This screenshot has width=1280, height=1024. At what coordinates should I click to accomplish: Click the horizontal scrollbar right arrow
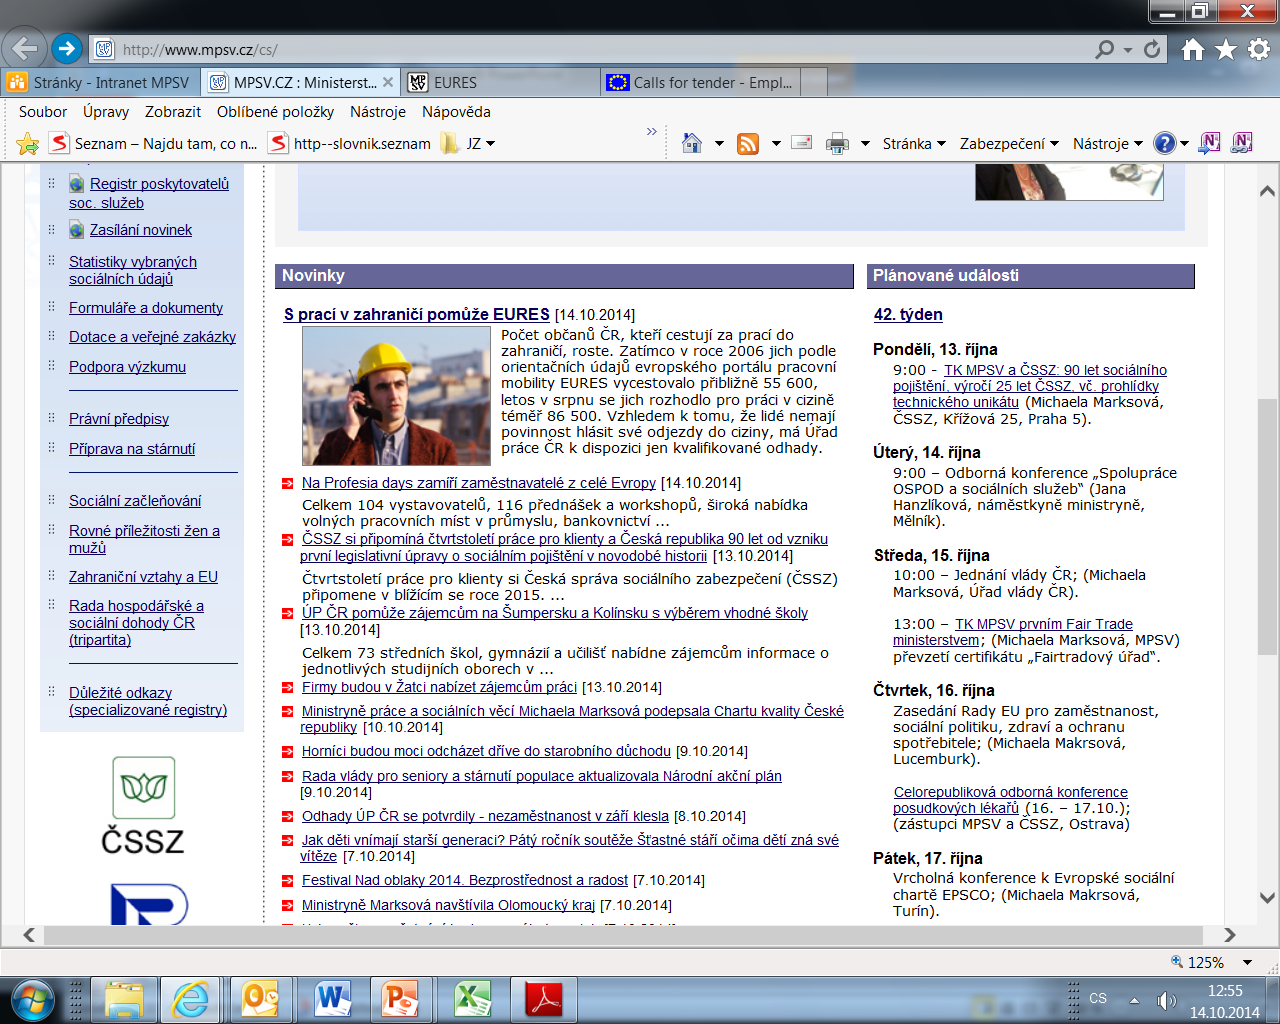[1229, 935]
